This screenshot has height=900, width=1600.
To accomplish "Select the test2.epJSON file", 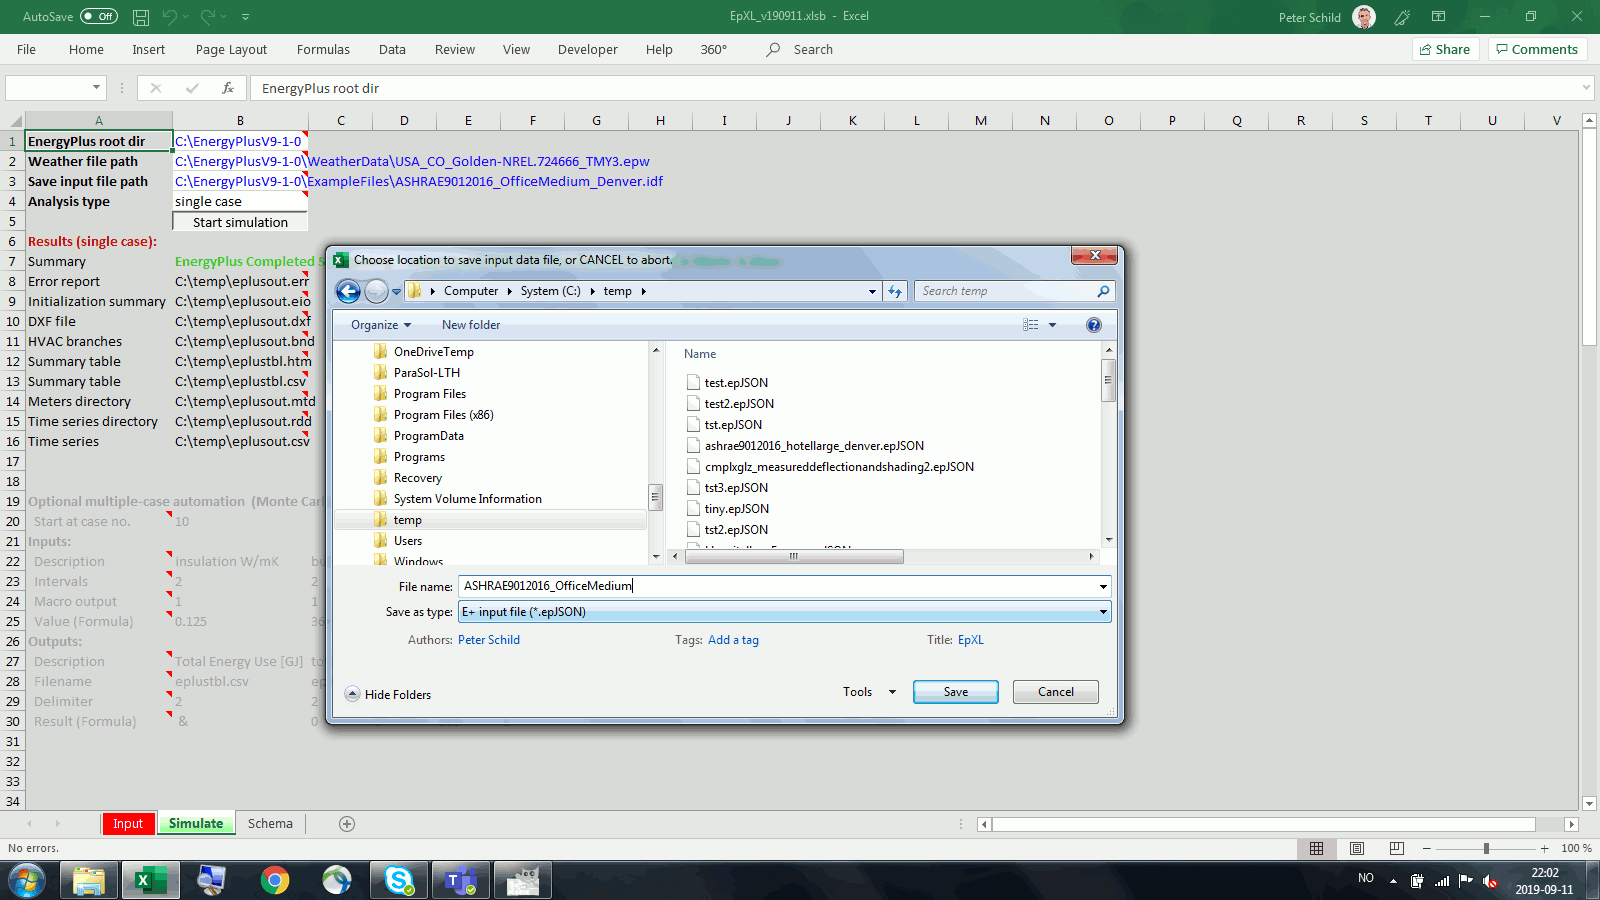I will (x=739, y=404).
